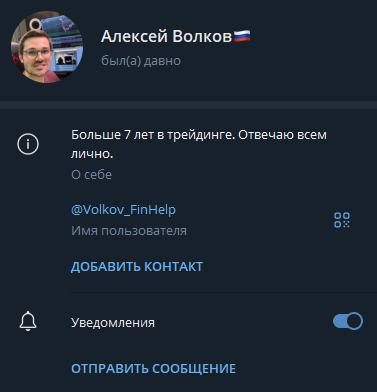The image size is (377, 392).
Task: Click the thin separator line above Уведомления
Action: click(223, 292)
